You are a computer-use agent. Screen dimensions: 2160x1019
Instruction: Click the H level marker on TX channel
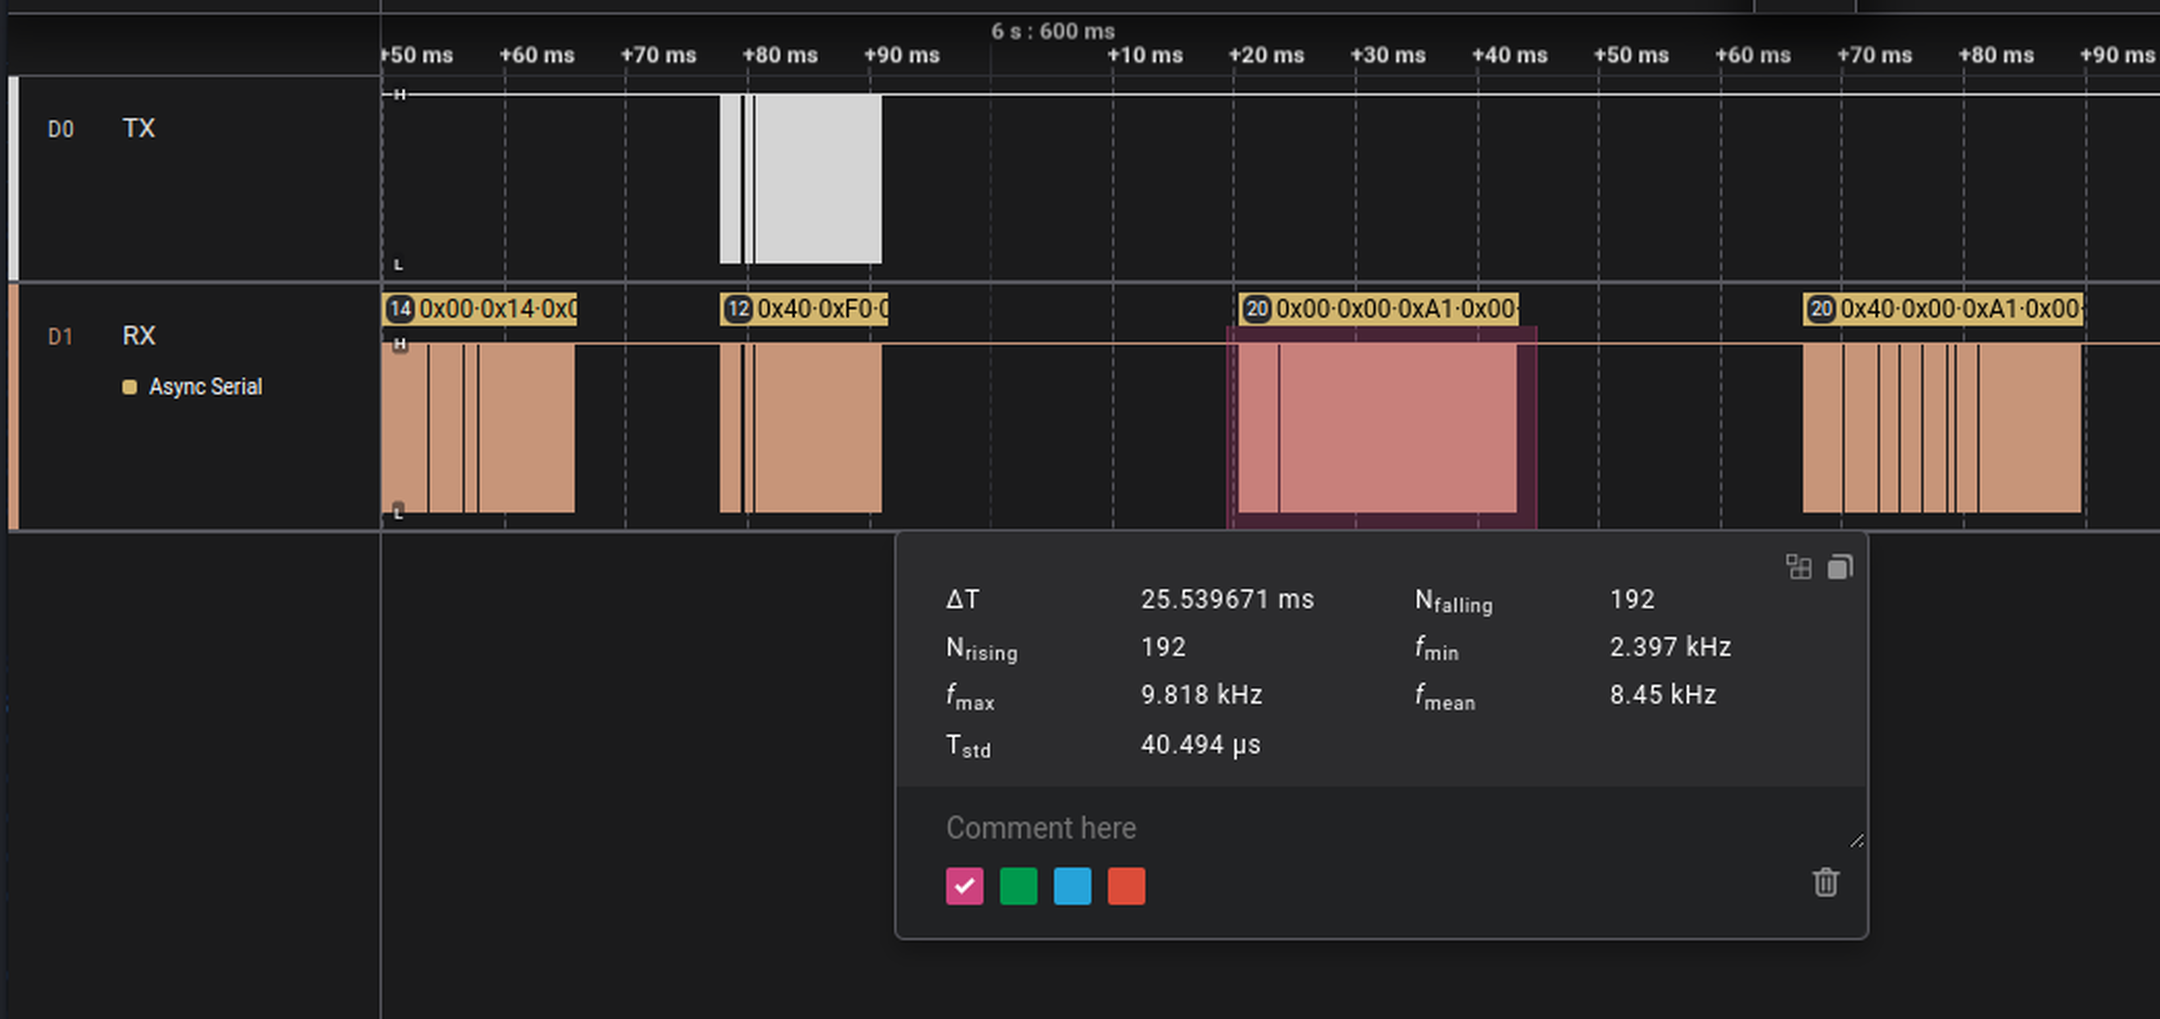tap(400, 95)
